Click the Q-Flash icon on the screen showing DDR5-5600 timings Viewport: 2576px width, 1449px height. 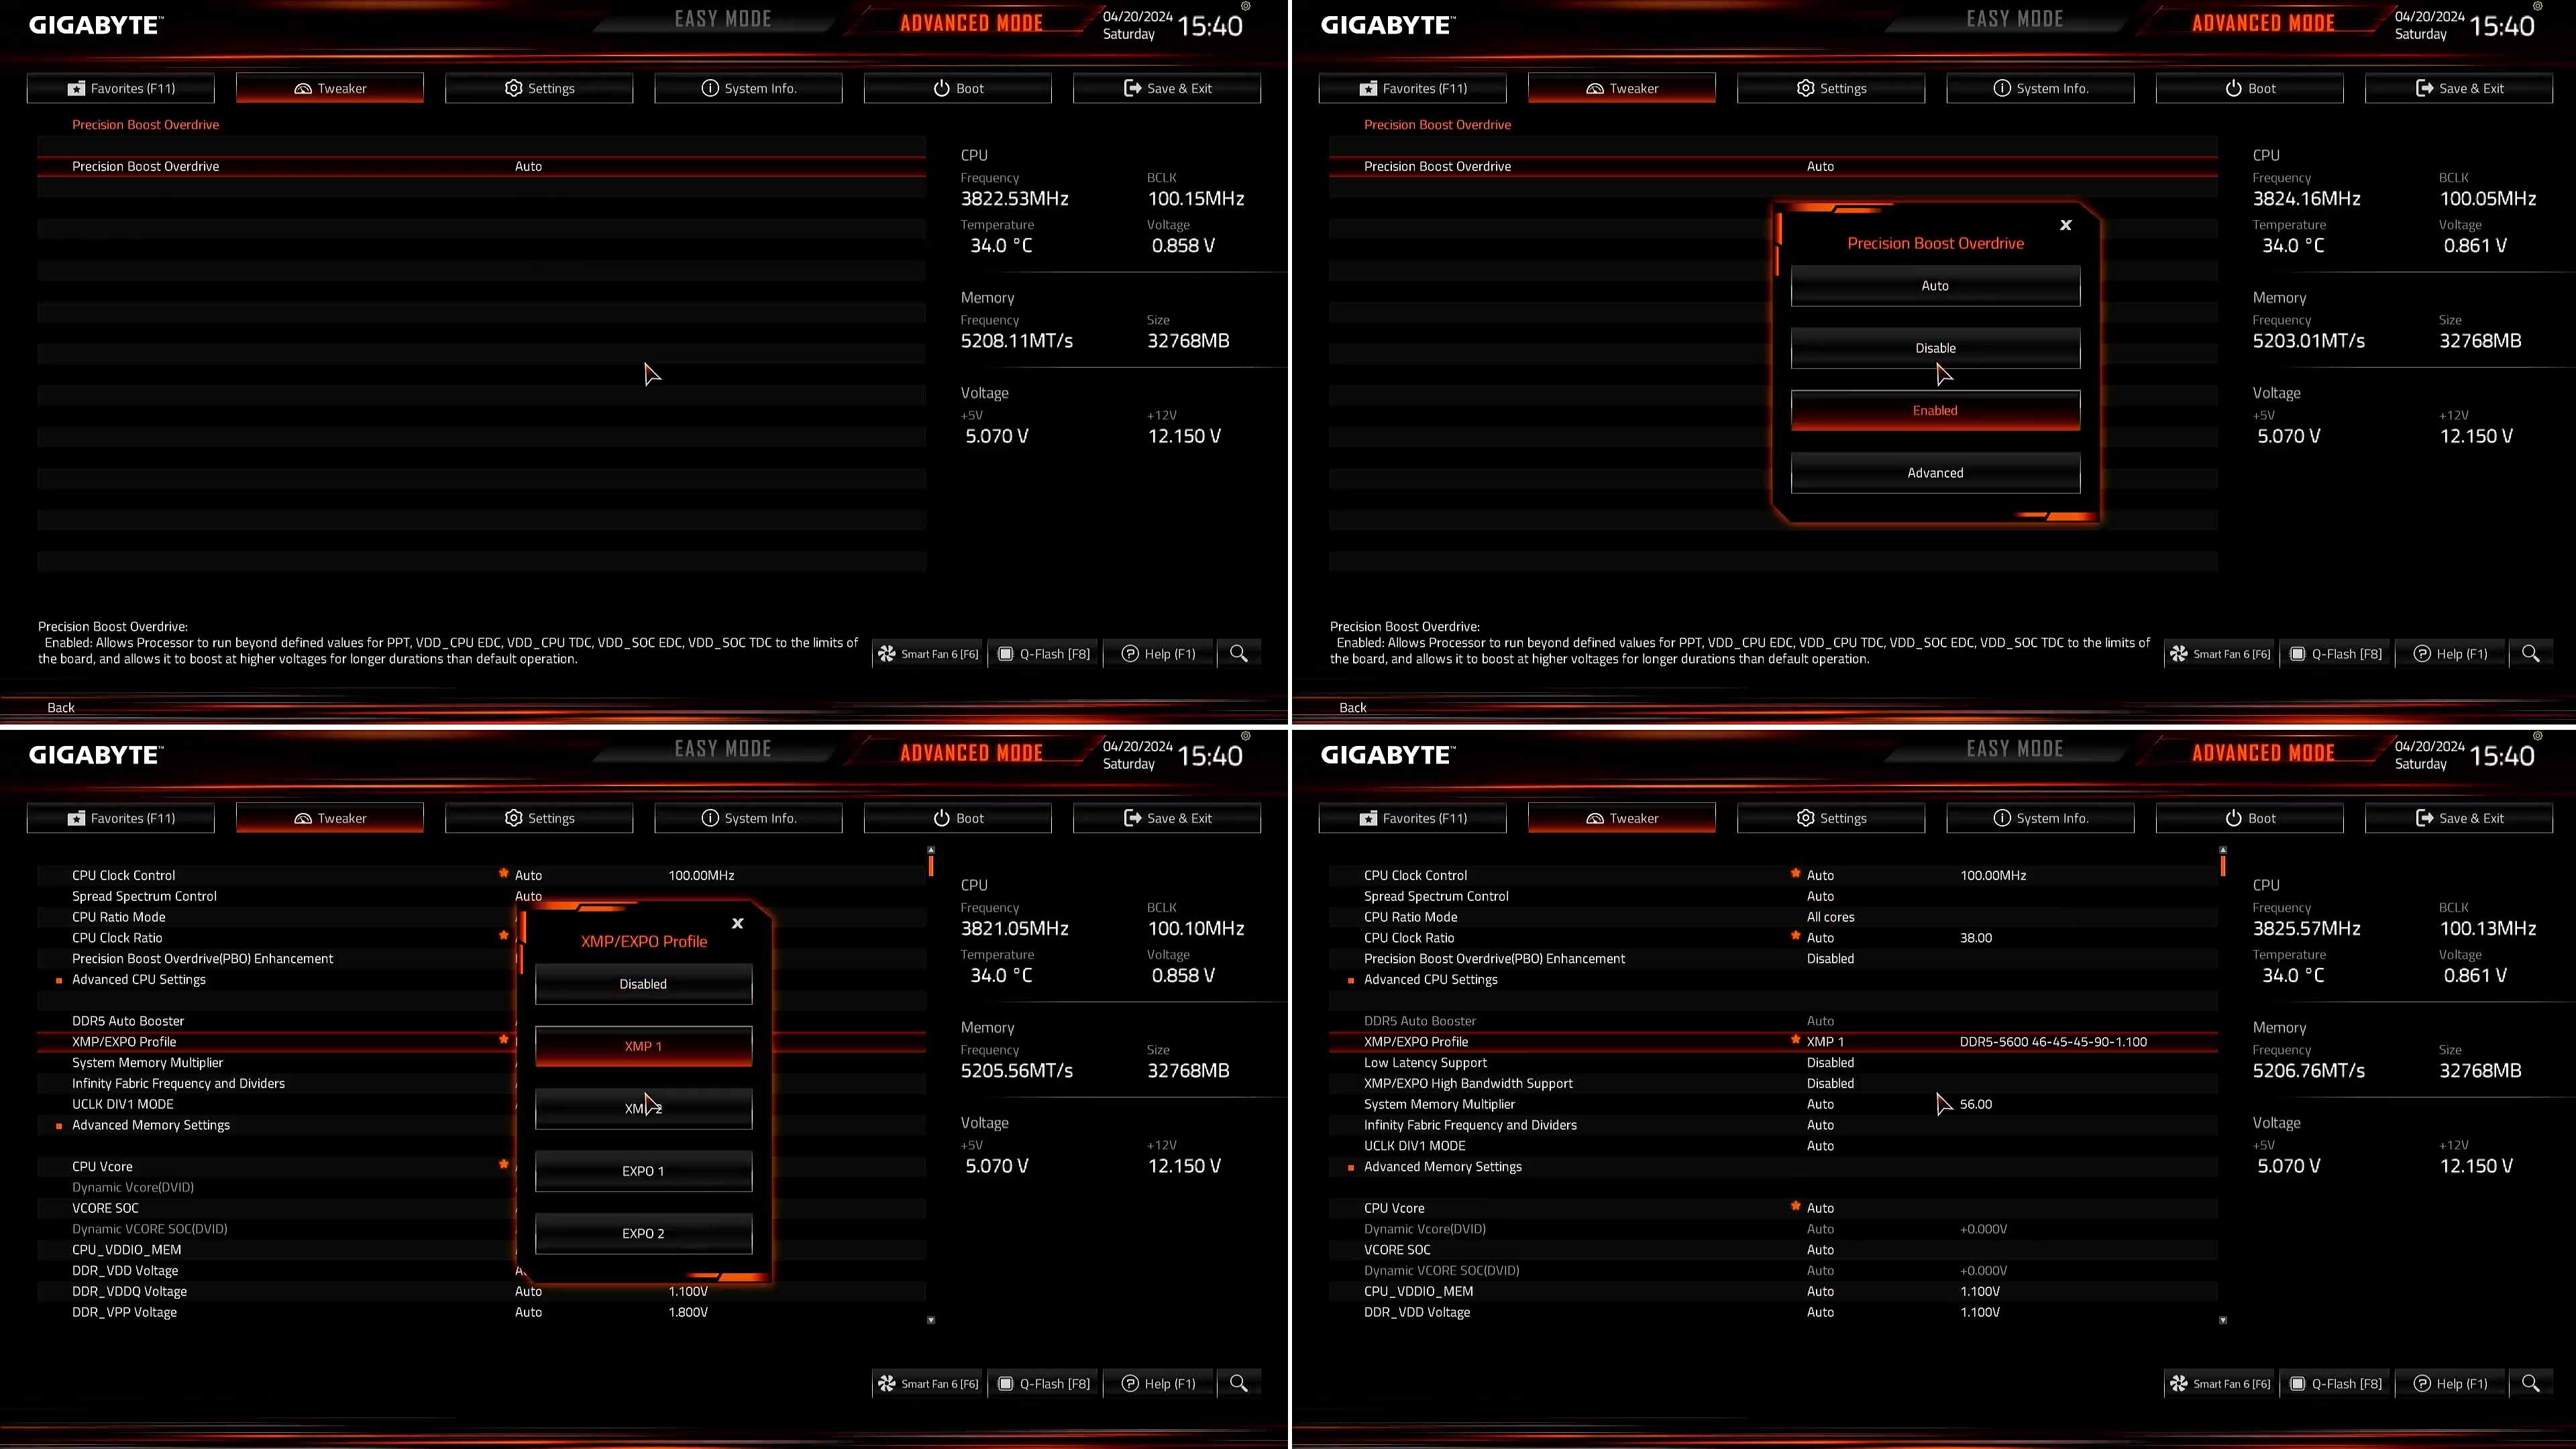pyautogui.click(x=2297, y=1383)
